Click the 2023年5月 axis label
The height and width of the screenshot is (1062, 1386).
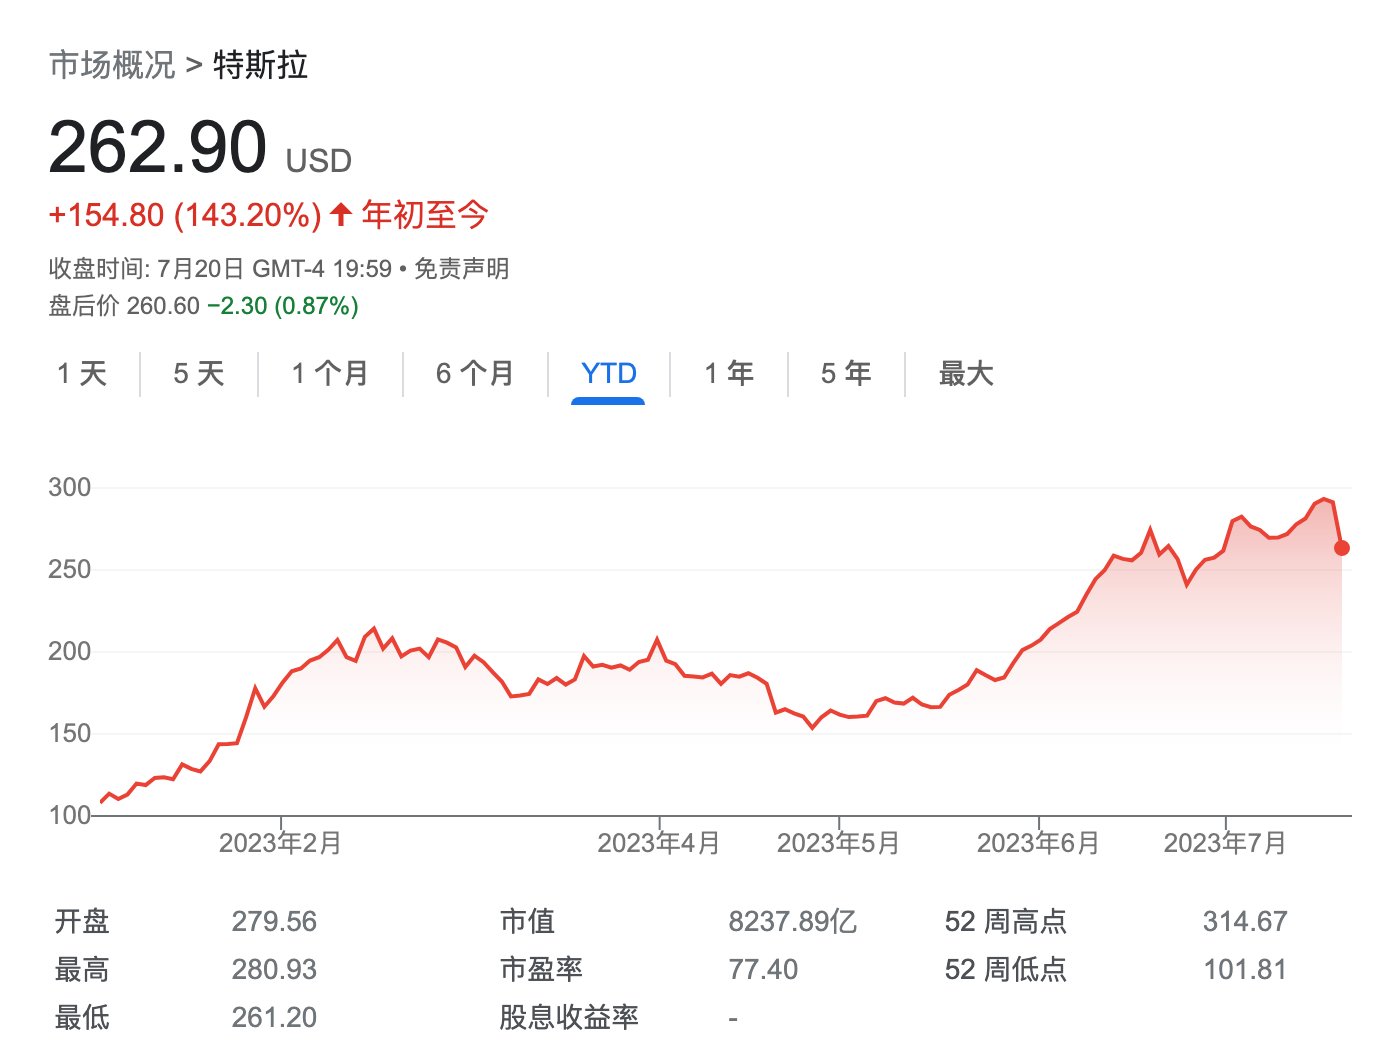838,843
